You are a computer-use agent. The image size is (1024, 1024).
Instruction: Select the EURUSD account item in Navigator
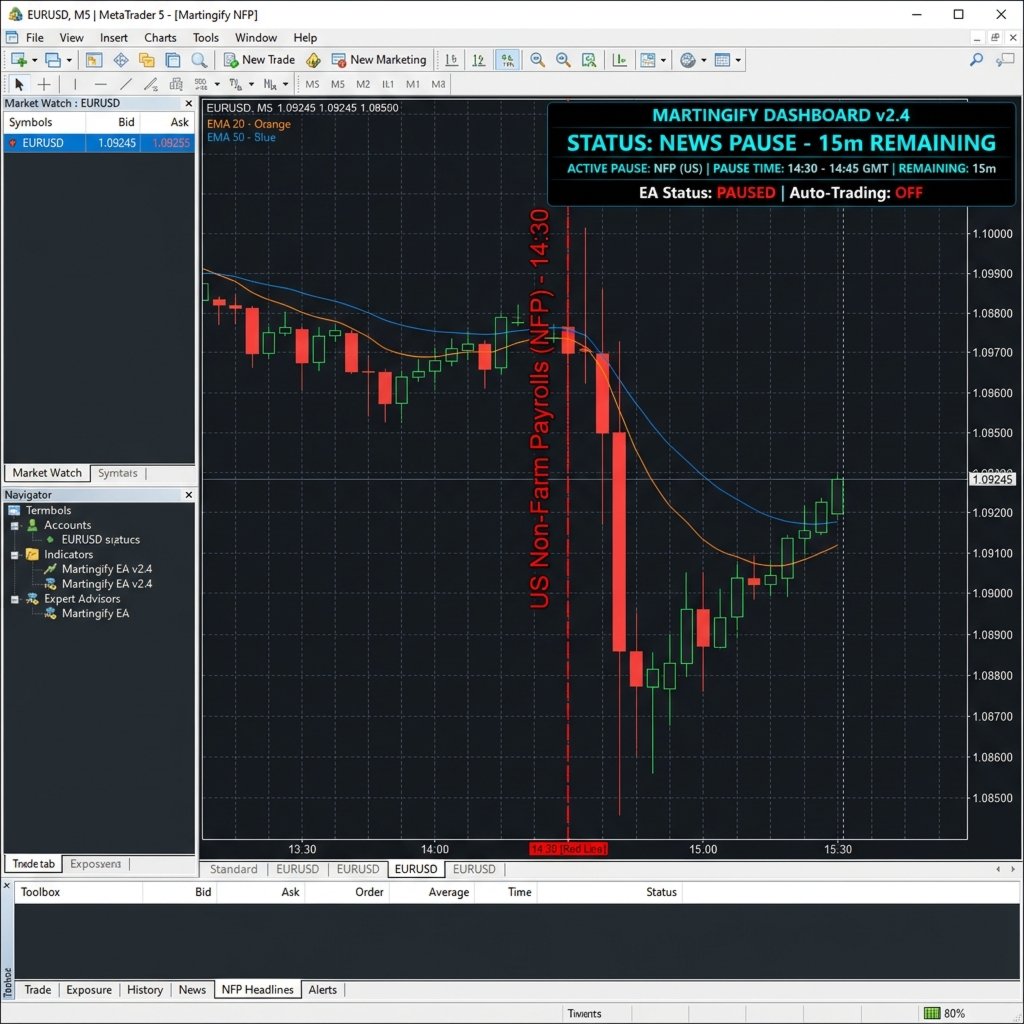pyautogui.click(x=101, y=540)
